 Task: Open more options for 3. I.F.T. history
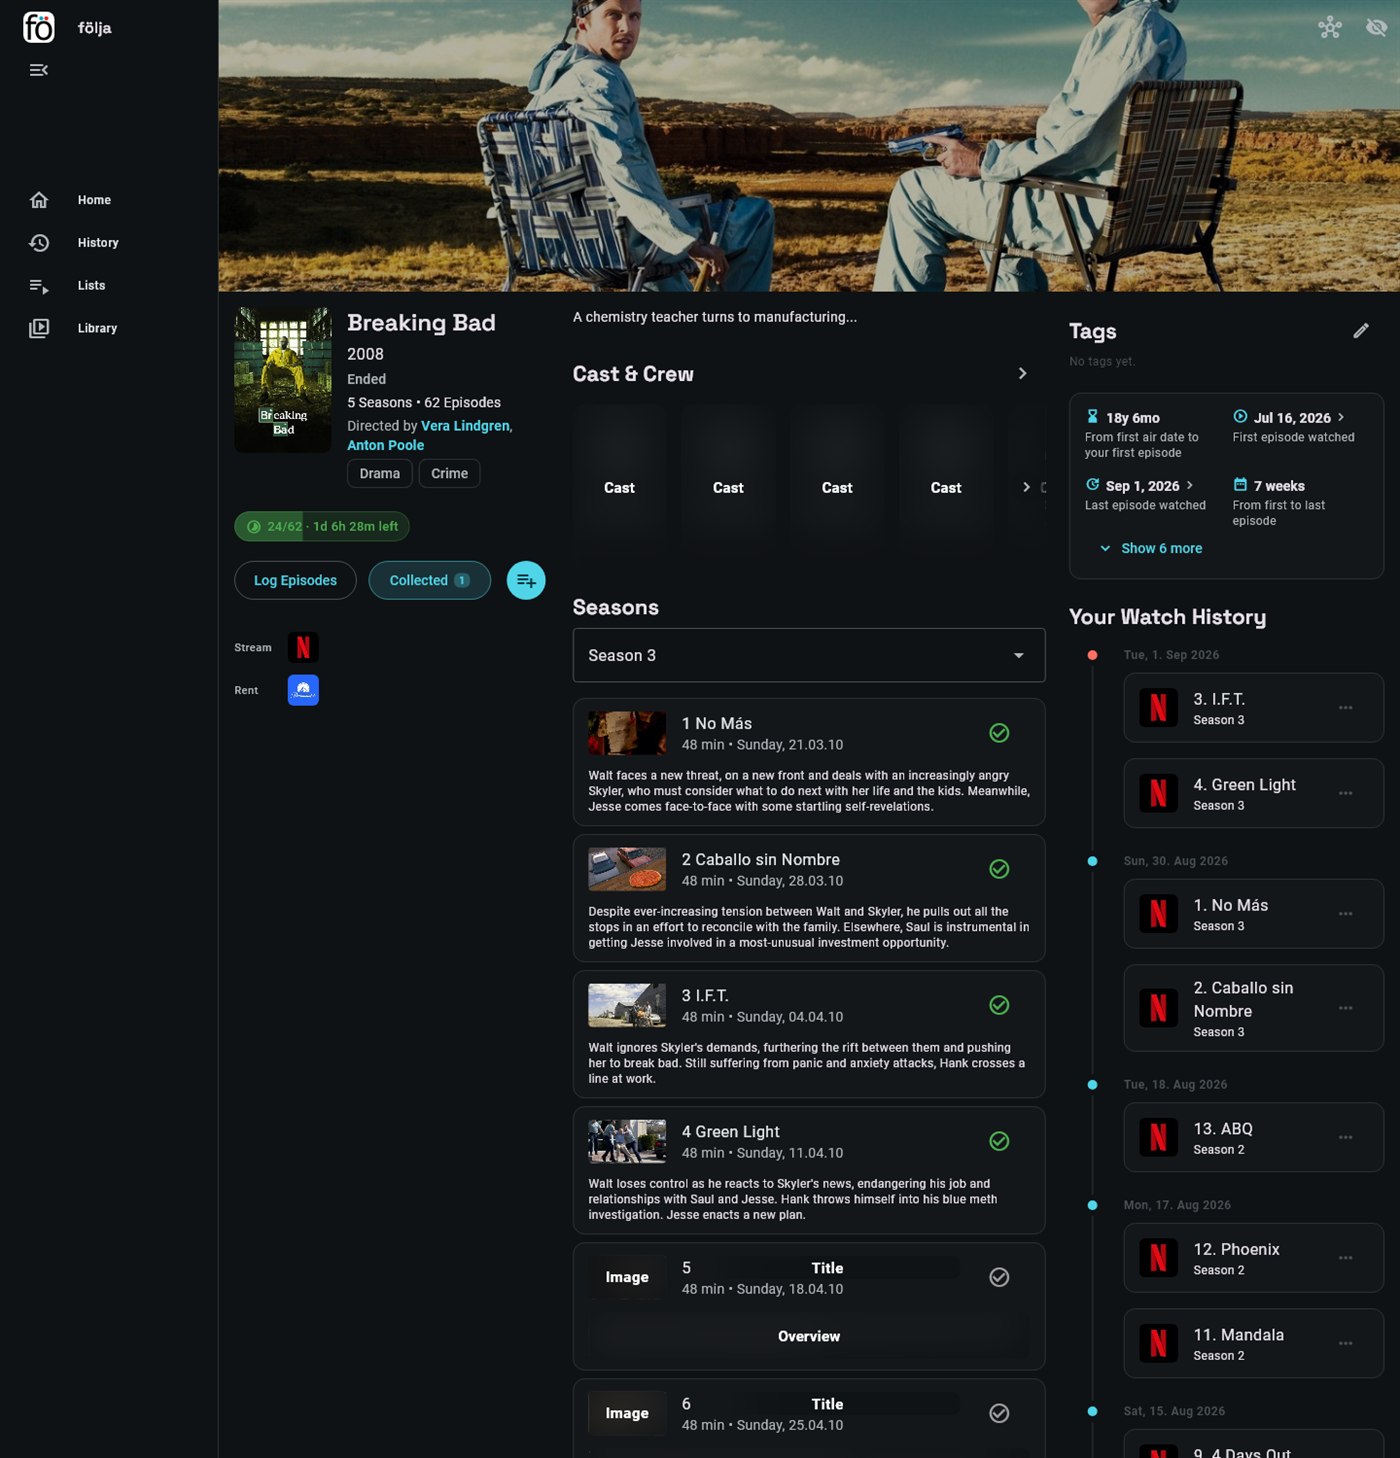pos(1346,708)
